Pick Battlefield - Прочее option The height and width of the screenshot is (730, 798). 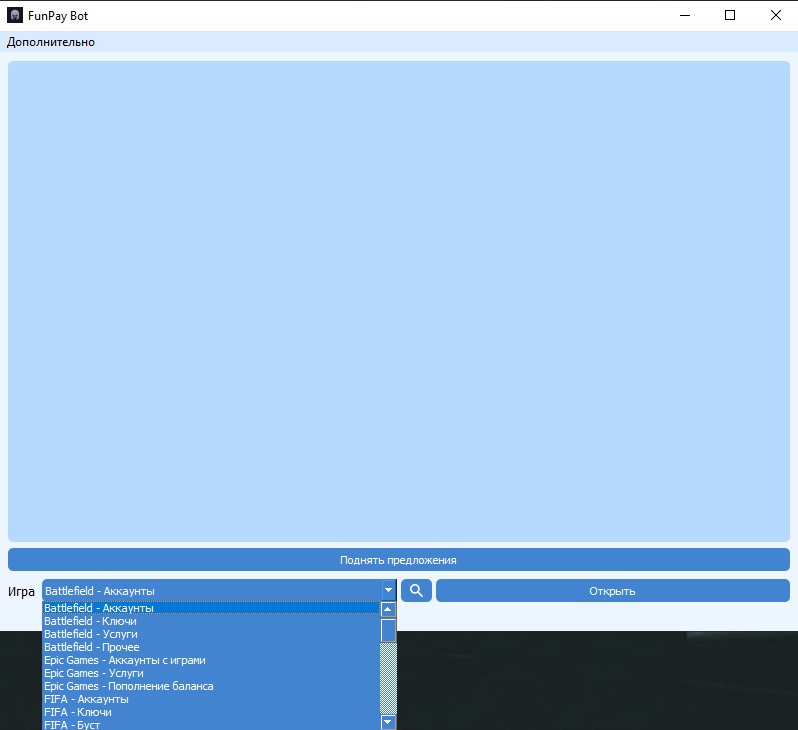211,647
